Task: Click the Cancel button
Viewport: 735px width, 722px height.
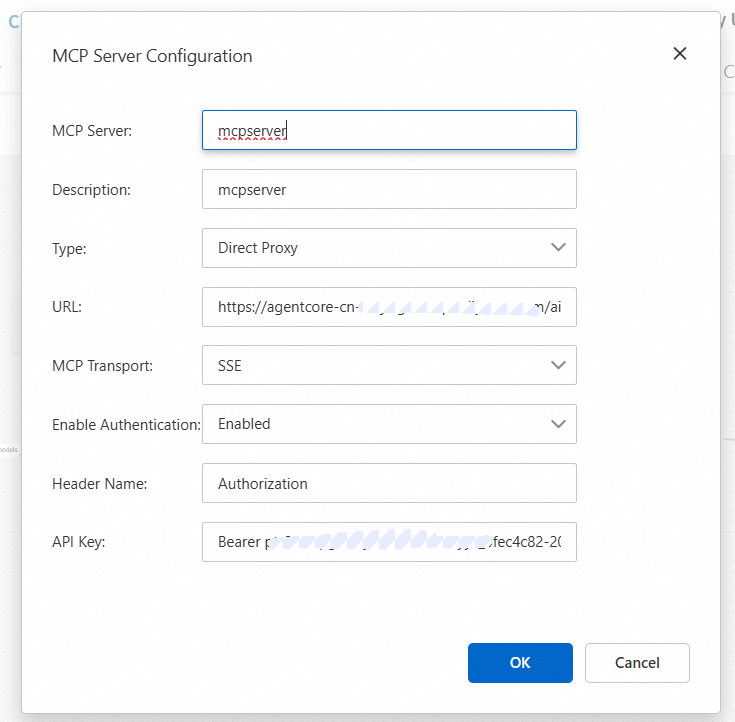Action: (x=637, y=663)
